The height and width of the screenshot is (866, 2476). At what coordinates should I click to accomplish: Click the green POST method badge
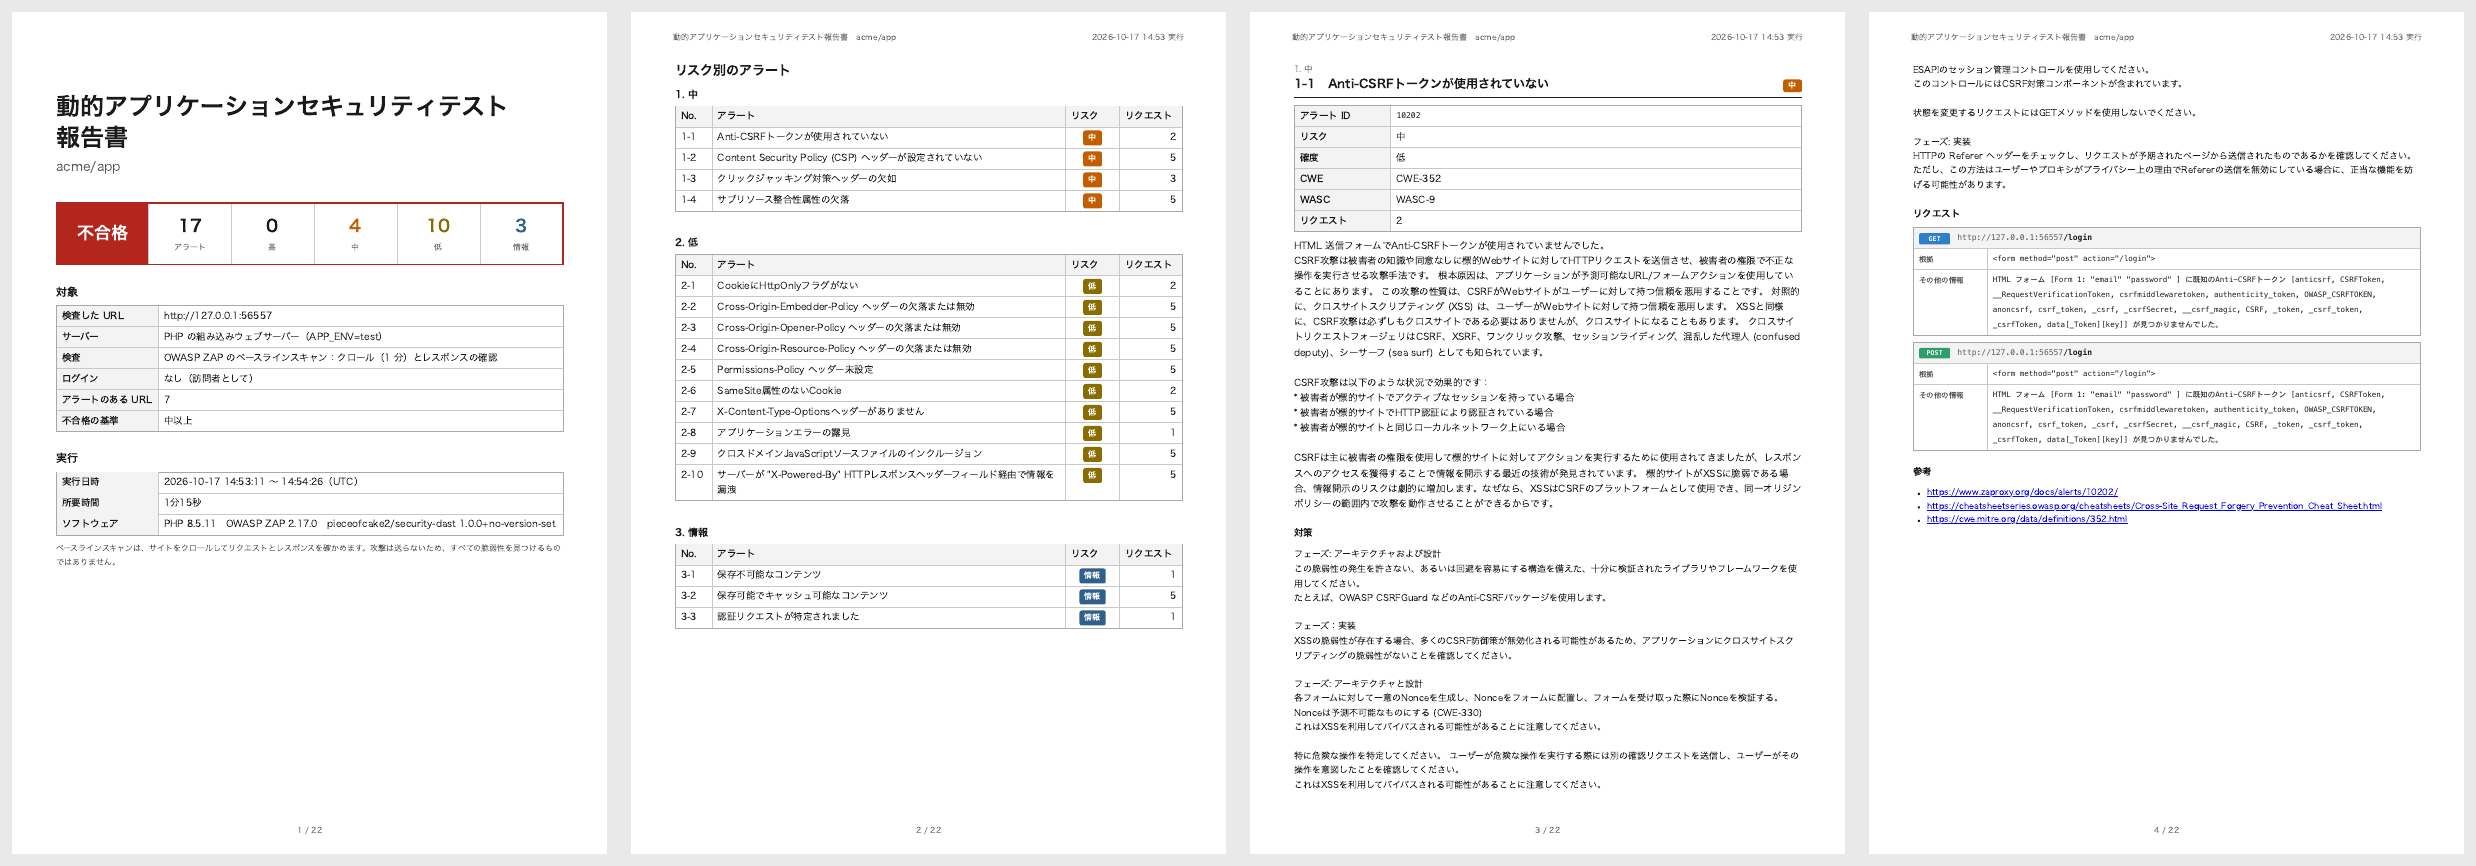pyautogui.click(x=1934, y=353)
